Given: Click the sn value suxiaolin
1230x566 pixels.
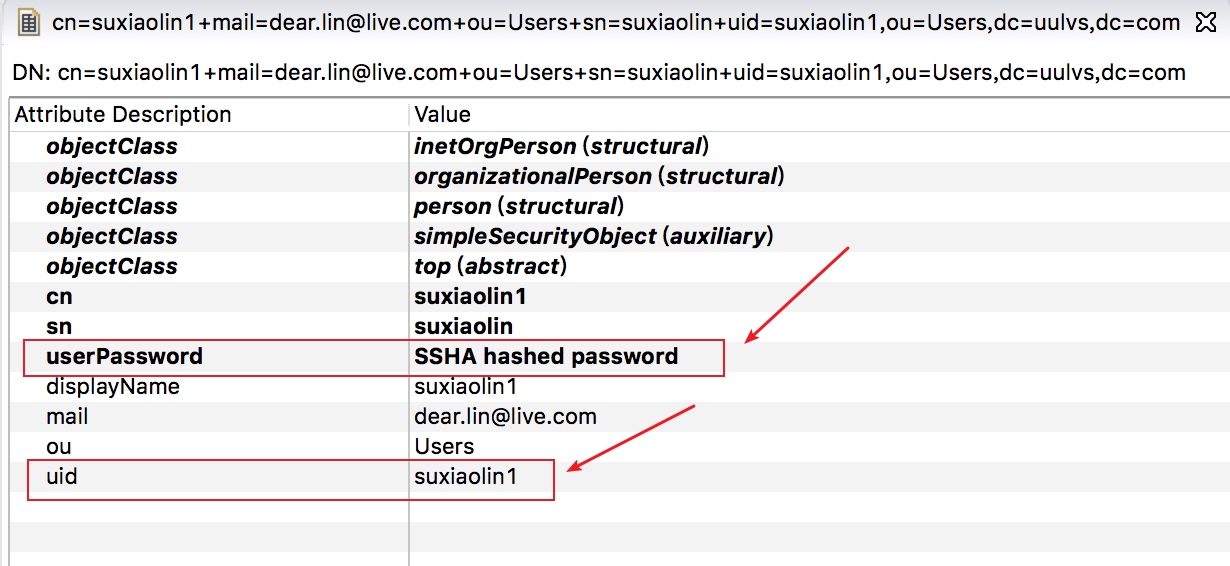Looking at the screenshot, I should click(x=464, y=326).
